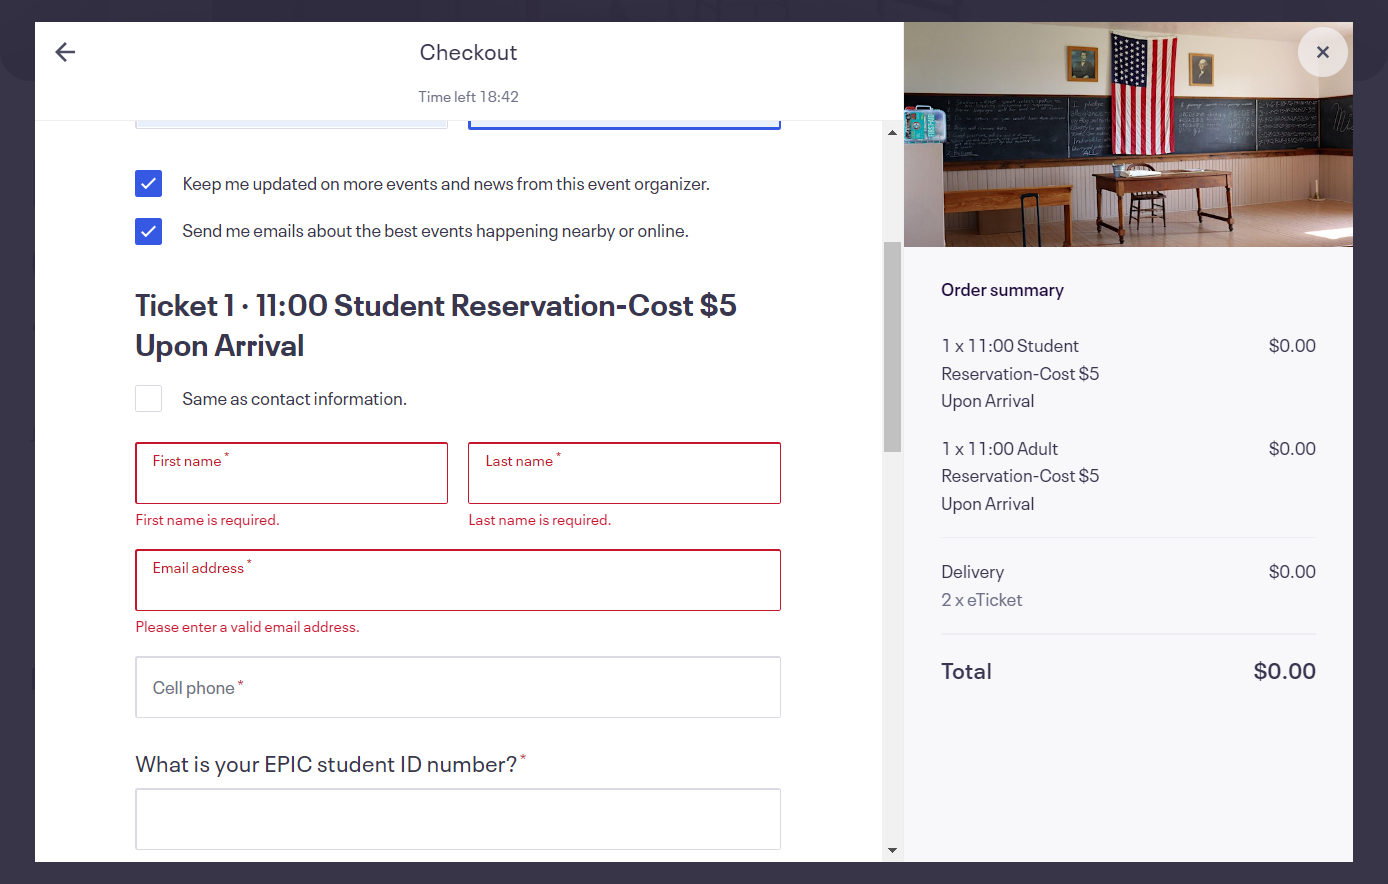Click 'Please enter a valid email address.' error
Image resolution: width=1388 pixels, height=884 pixels.
click(247, 627)
